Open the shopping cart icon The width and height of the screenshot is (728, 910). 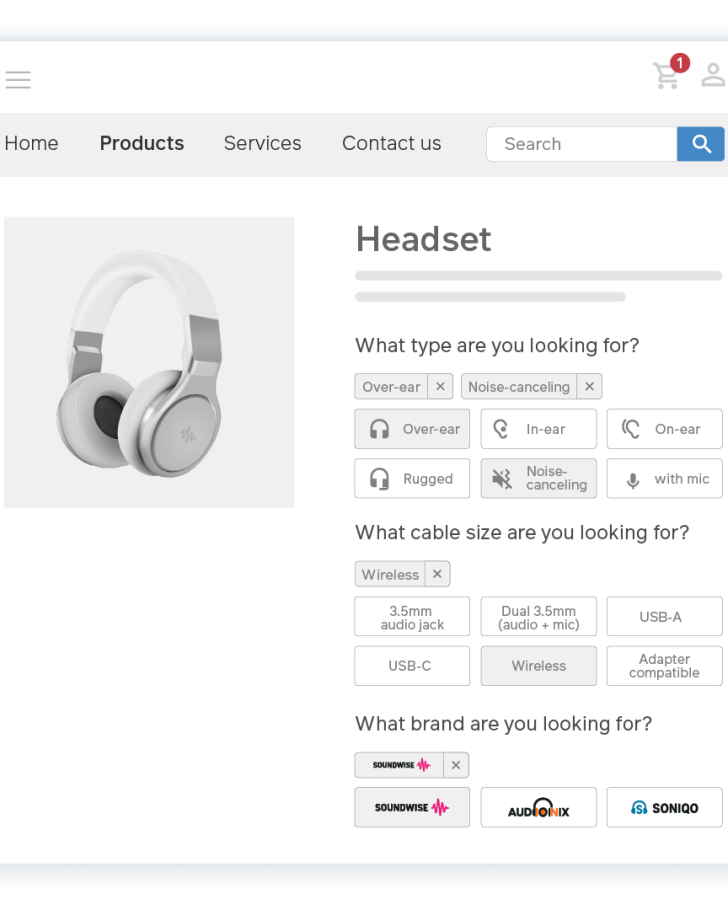(x=667, y=77)
